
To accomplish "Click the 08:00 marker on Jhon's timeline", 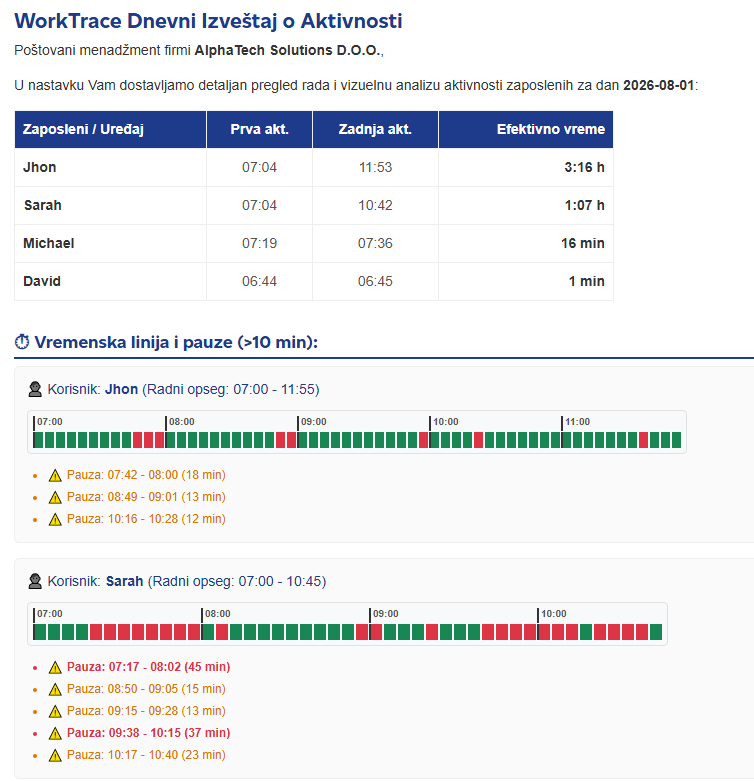I will (181, 422).
